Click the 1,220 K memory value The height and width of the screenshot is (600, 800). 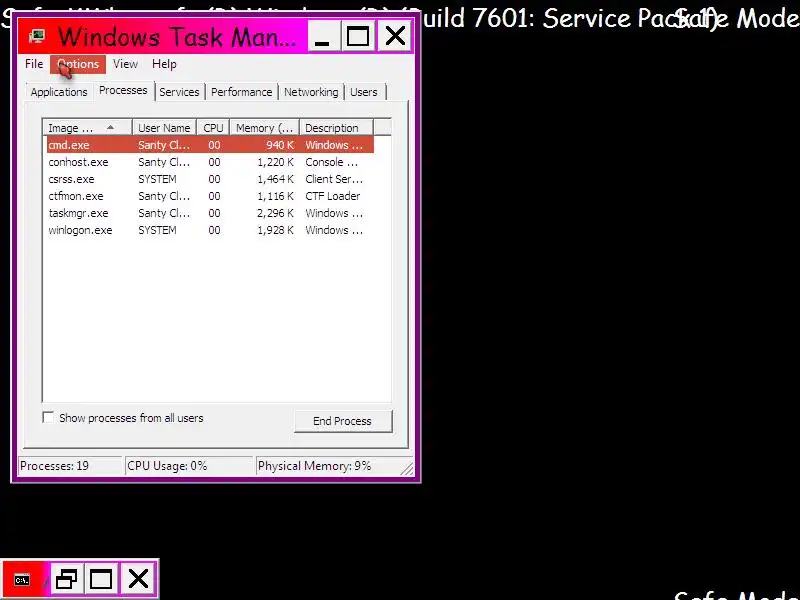tap(276, 162)
